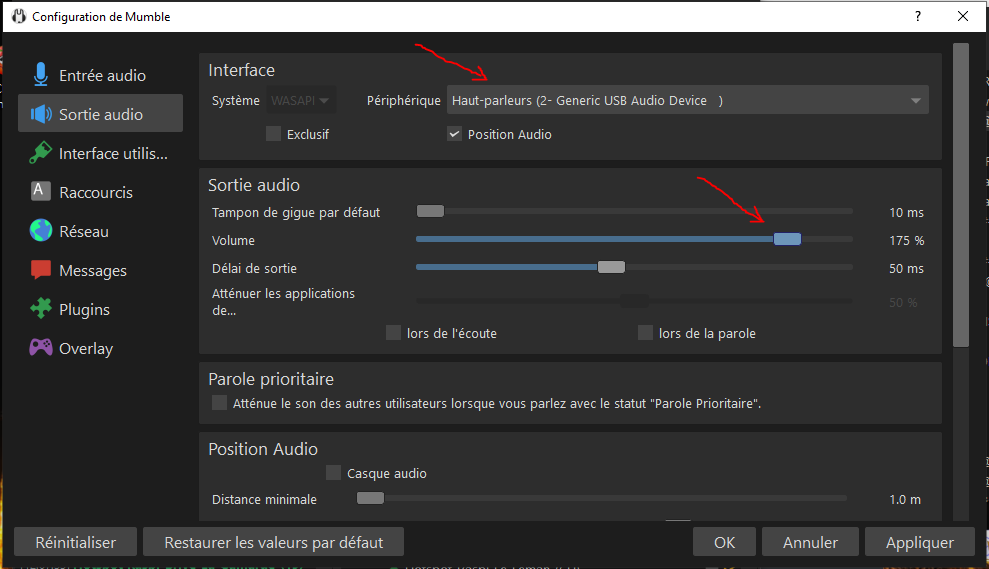
Task: Click the Interface section heading
Action: point(242,70)
